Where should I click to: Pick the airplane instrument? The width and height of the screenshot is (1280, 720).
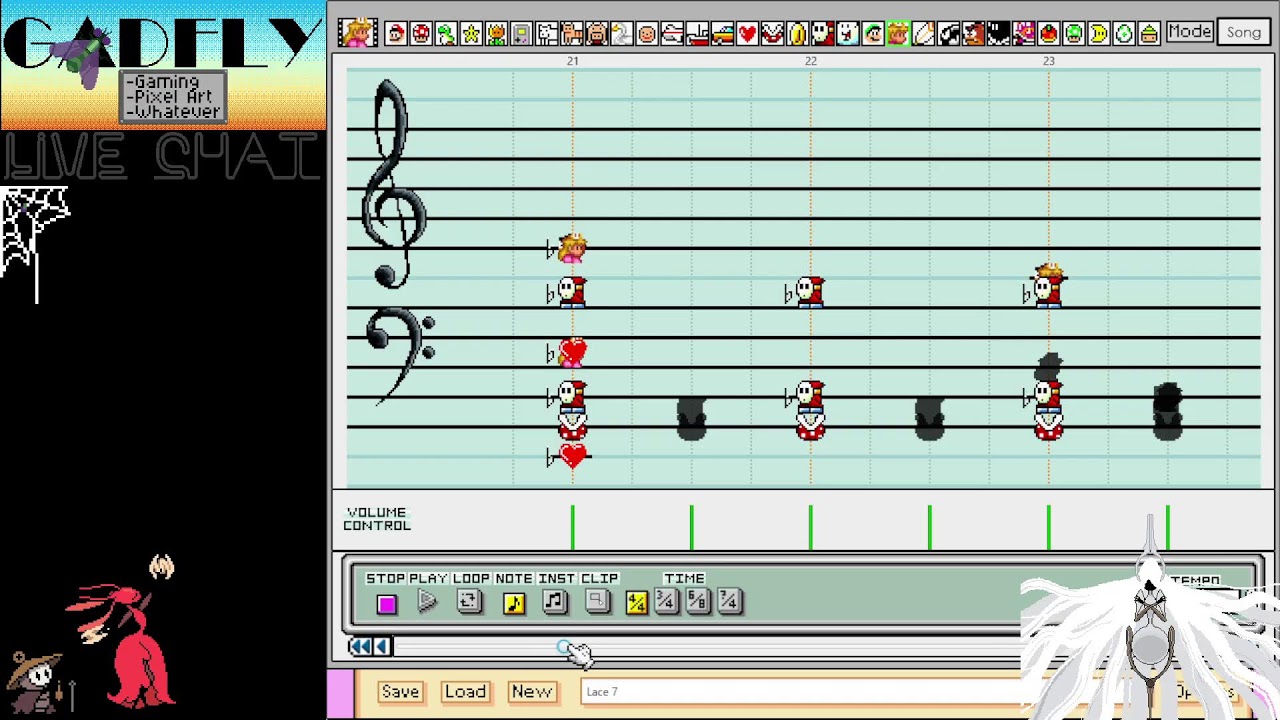pyautogui.click(x=672, y=33)
